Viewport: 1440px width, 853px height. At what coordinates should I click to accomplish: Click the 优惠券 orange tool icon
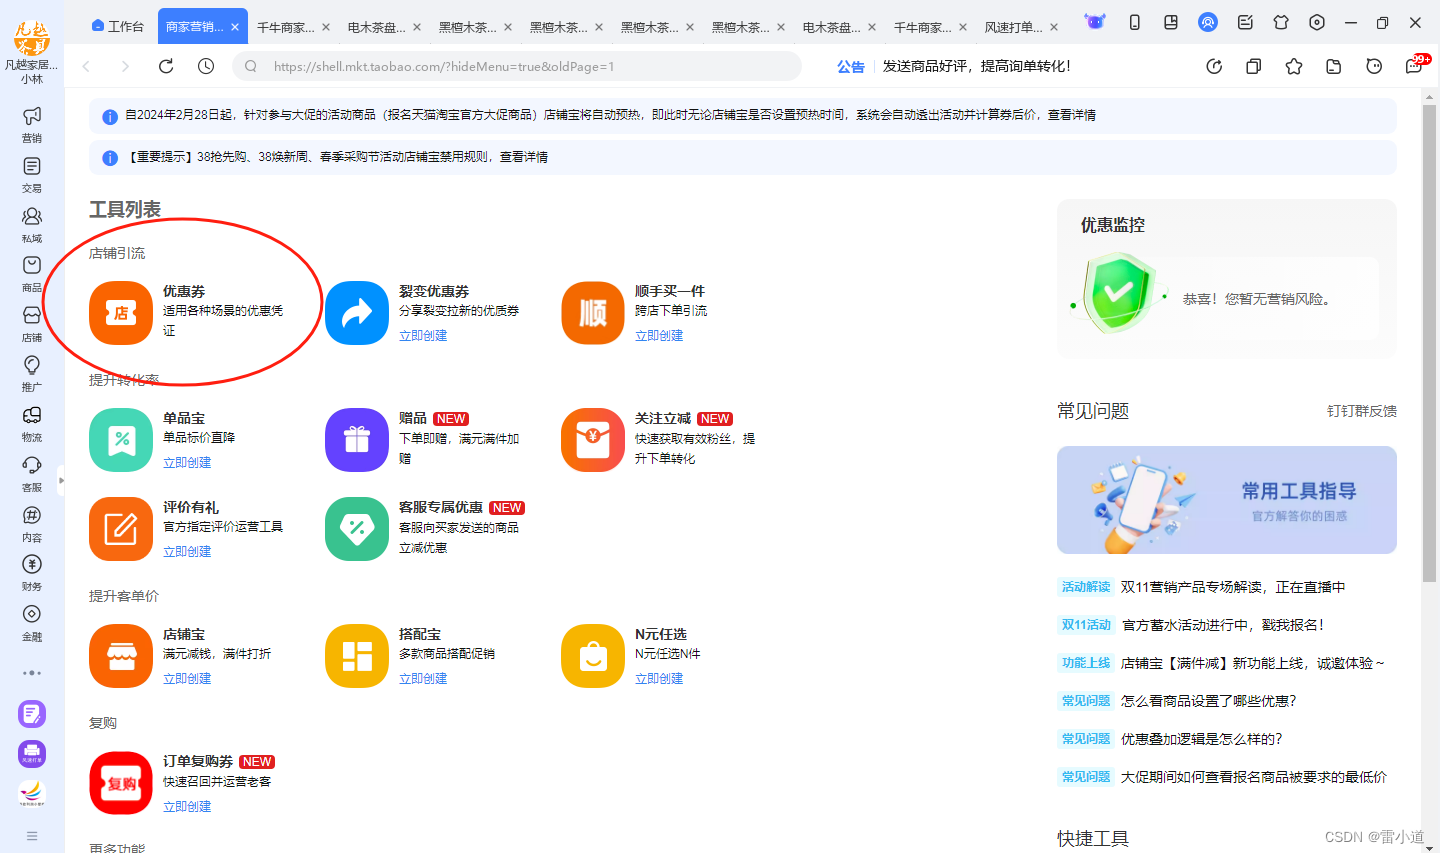point(121,313)
